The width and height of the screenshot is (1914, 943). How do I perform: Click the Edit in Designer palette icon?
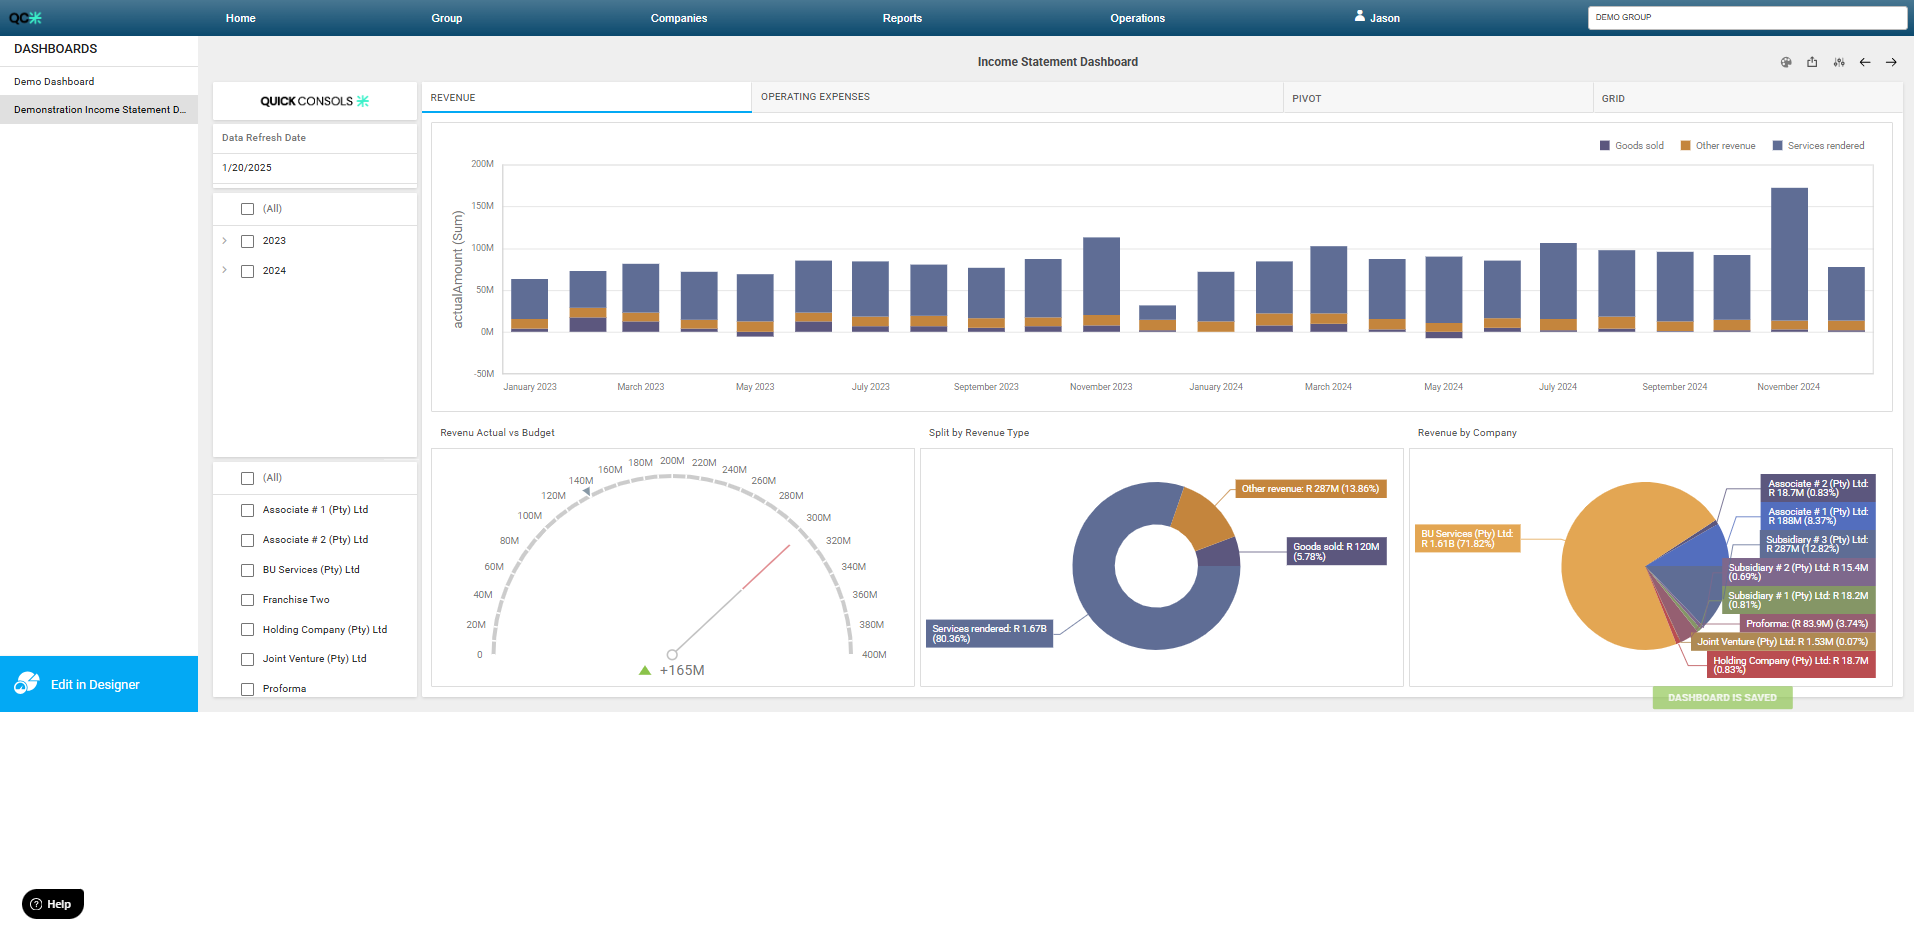click(x=27, y=684)
